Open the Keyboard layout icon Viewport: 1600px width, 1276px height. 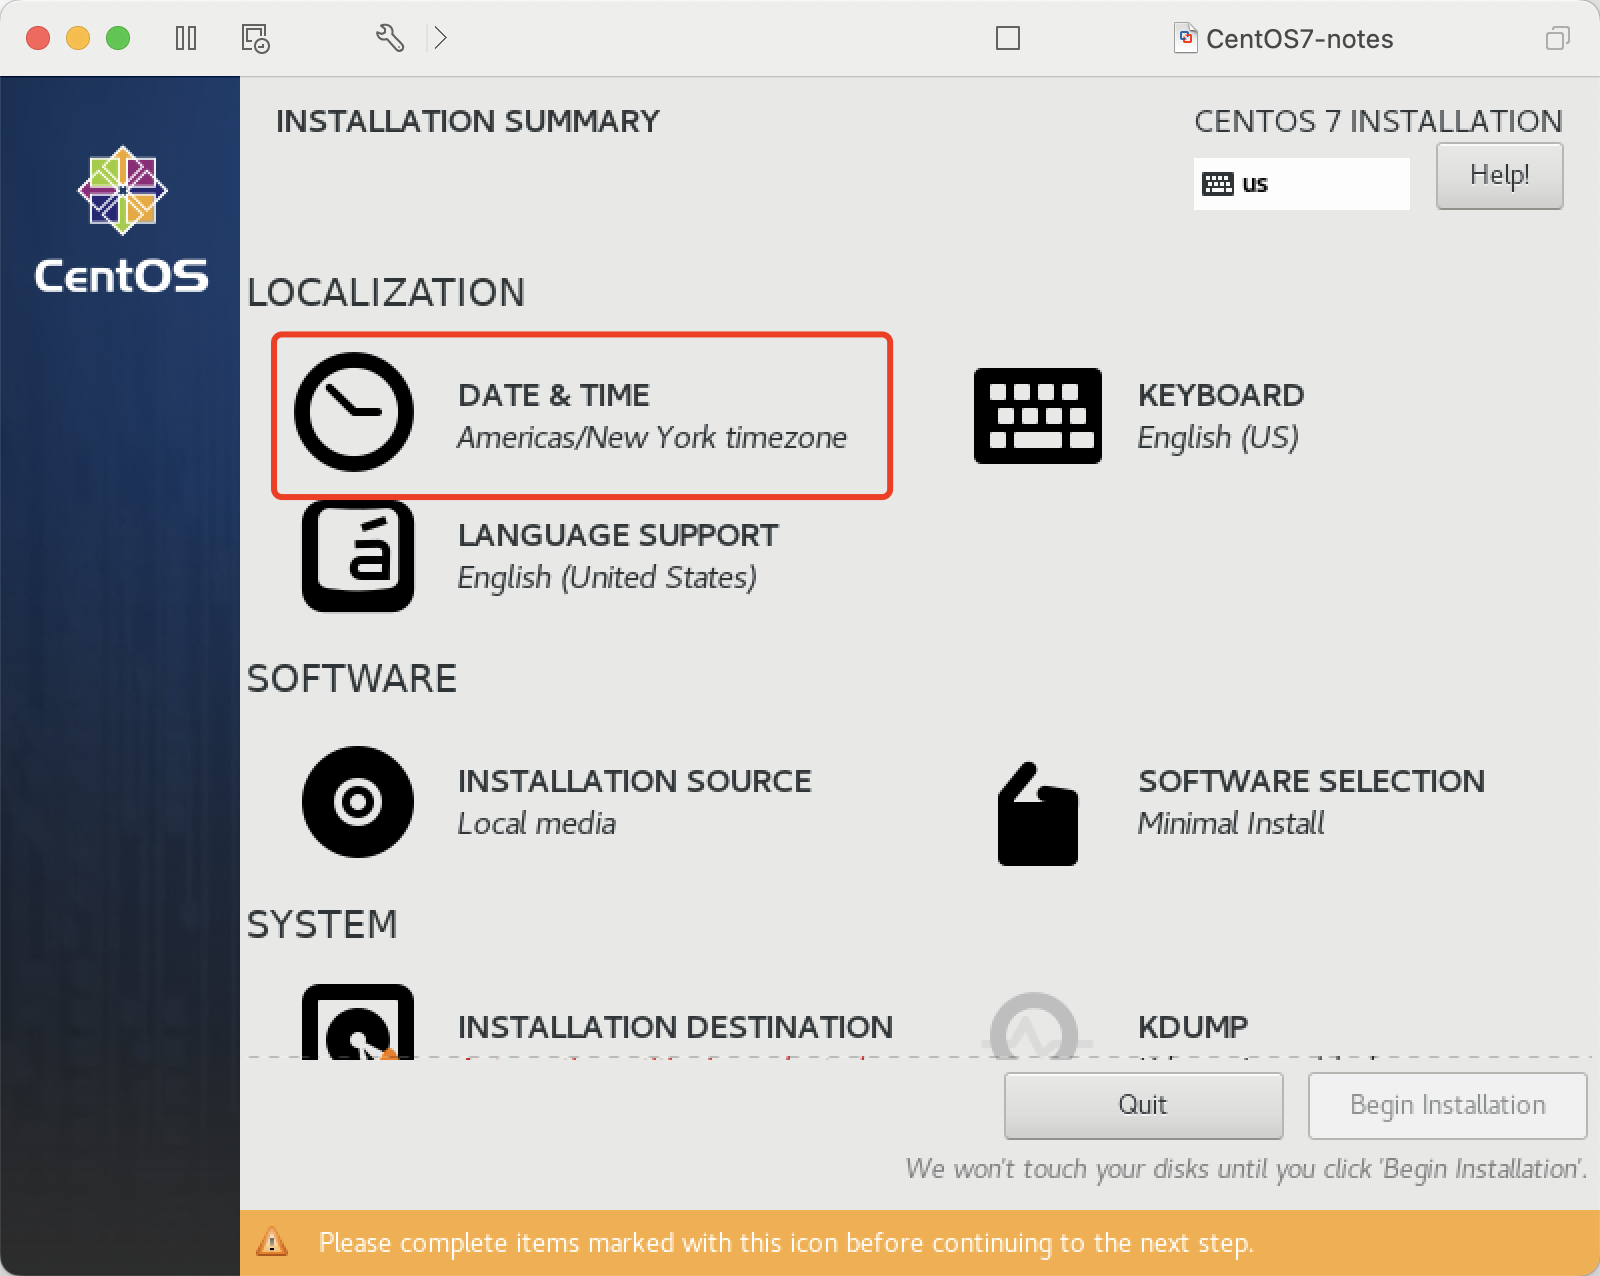(x=1038, y=416)
